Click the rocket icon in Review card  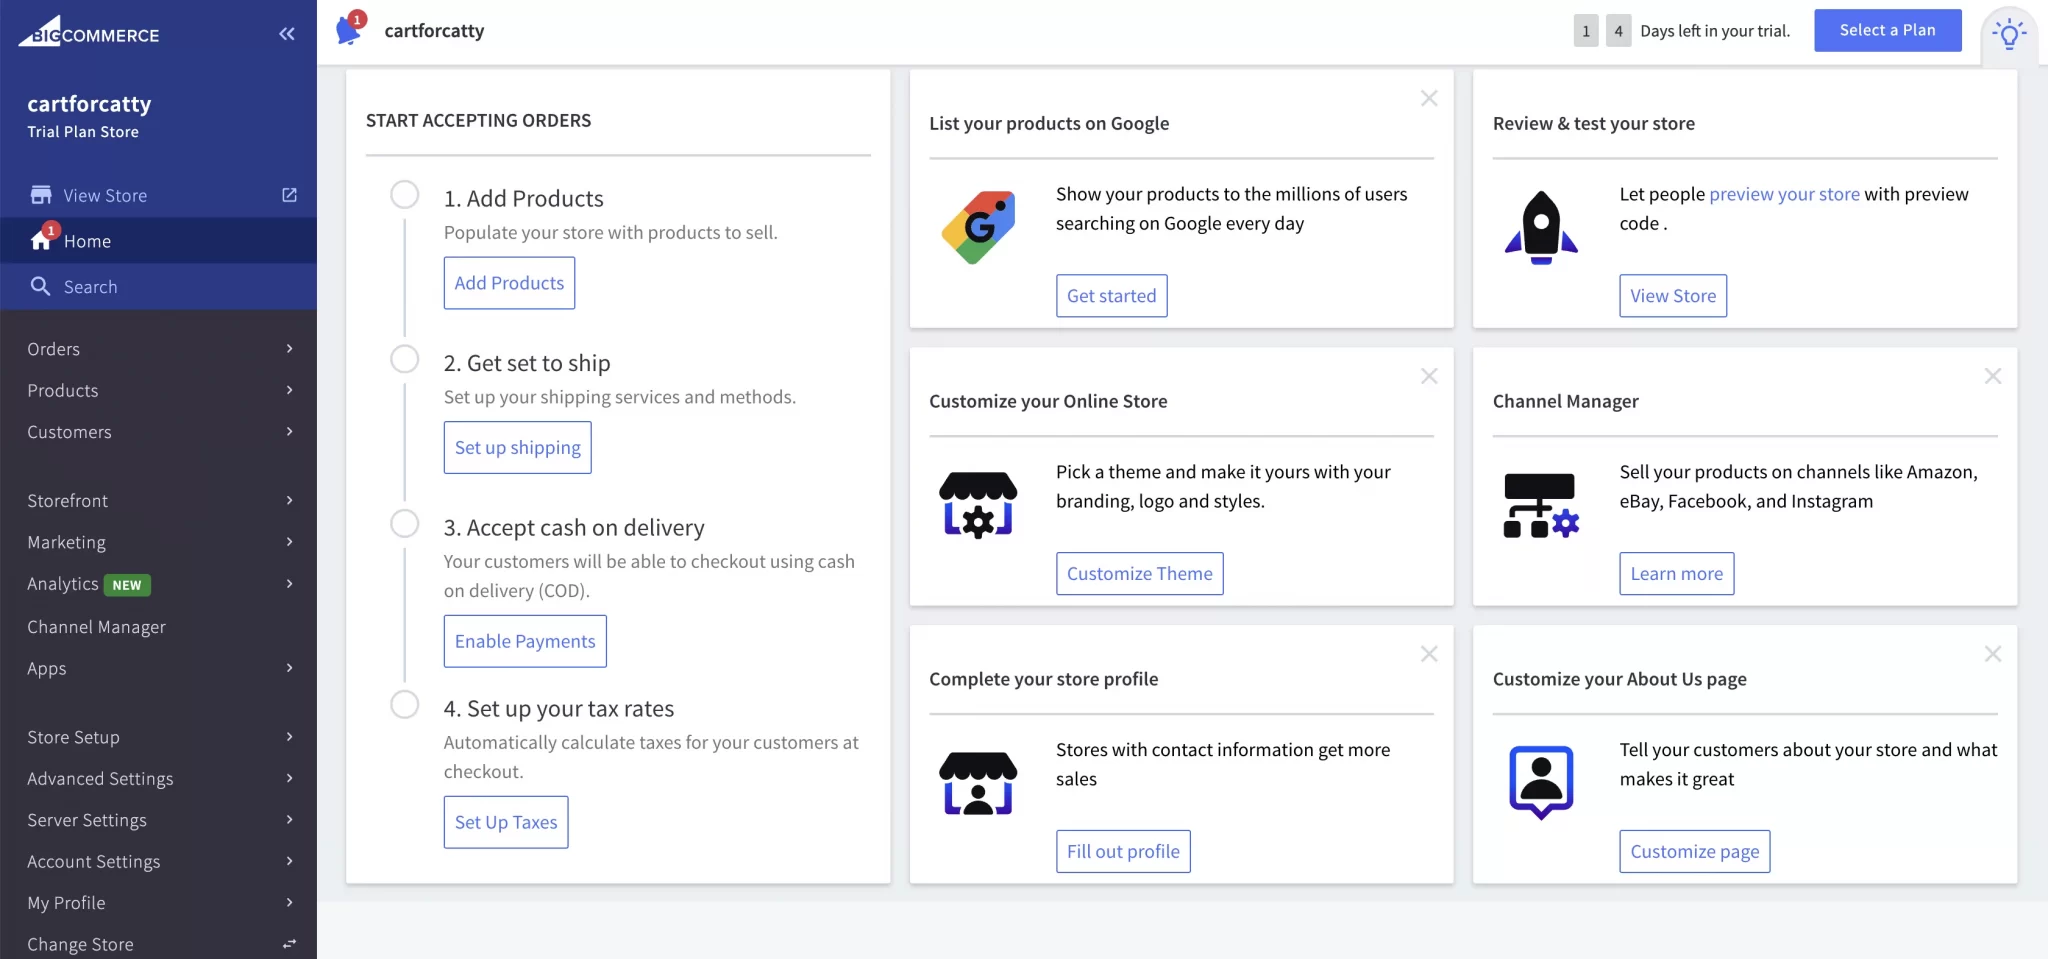(x=1541, y=228)
